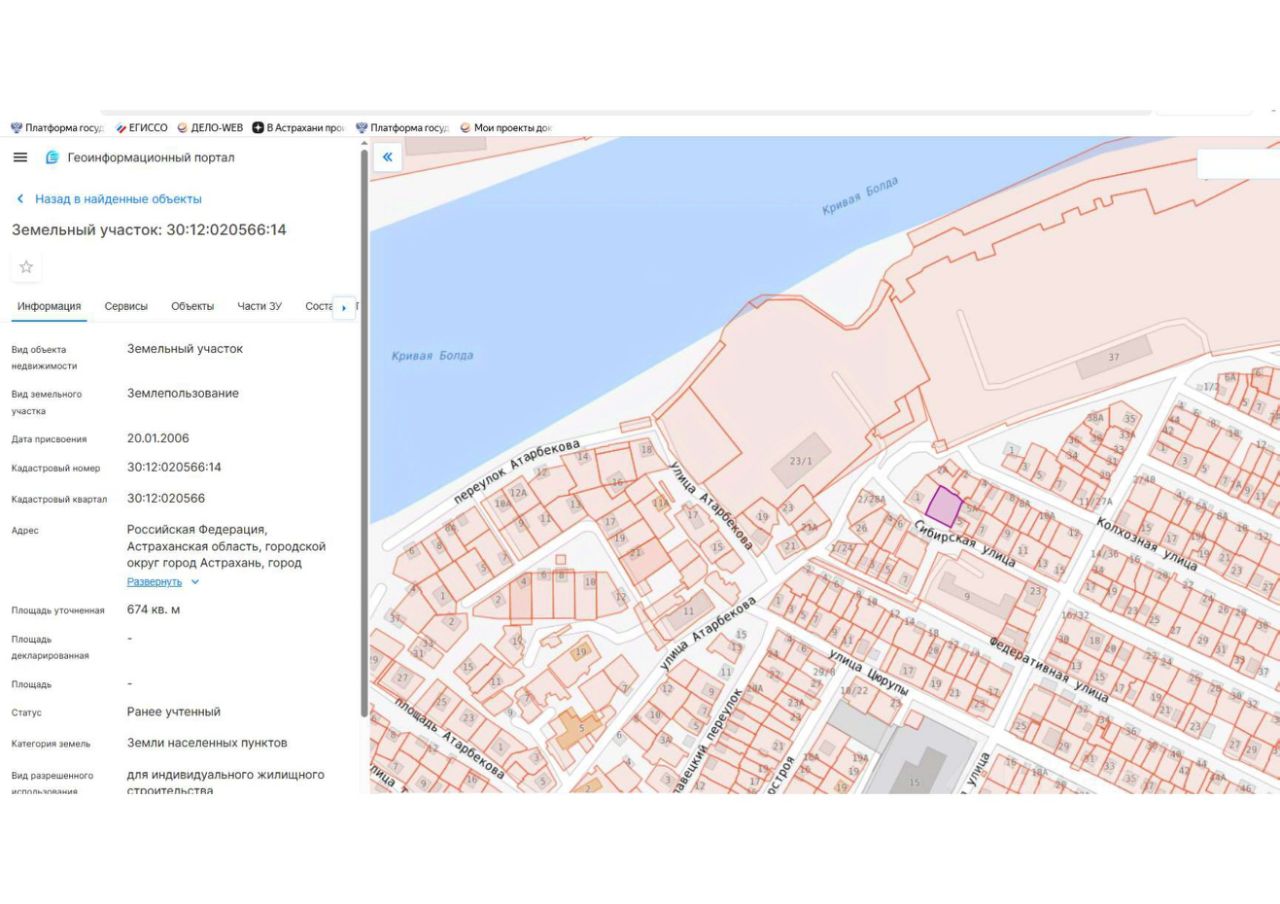The height and width of the screenshot is (904, 1280).
Task: Add the land plot to favorites with the star
Action: coord(26,267)
